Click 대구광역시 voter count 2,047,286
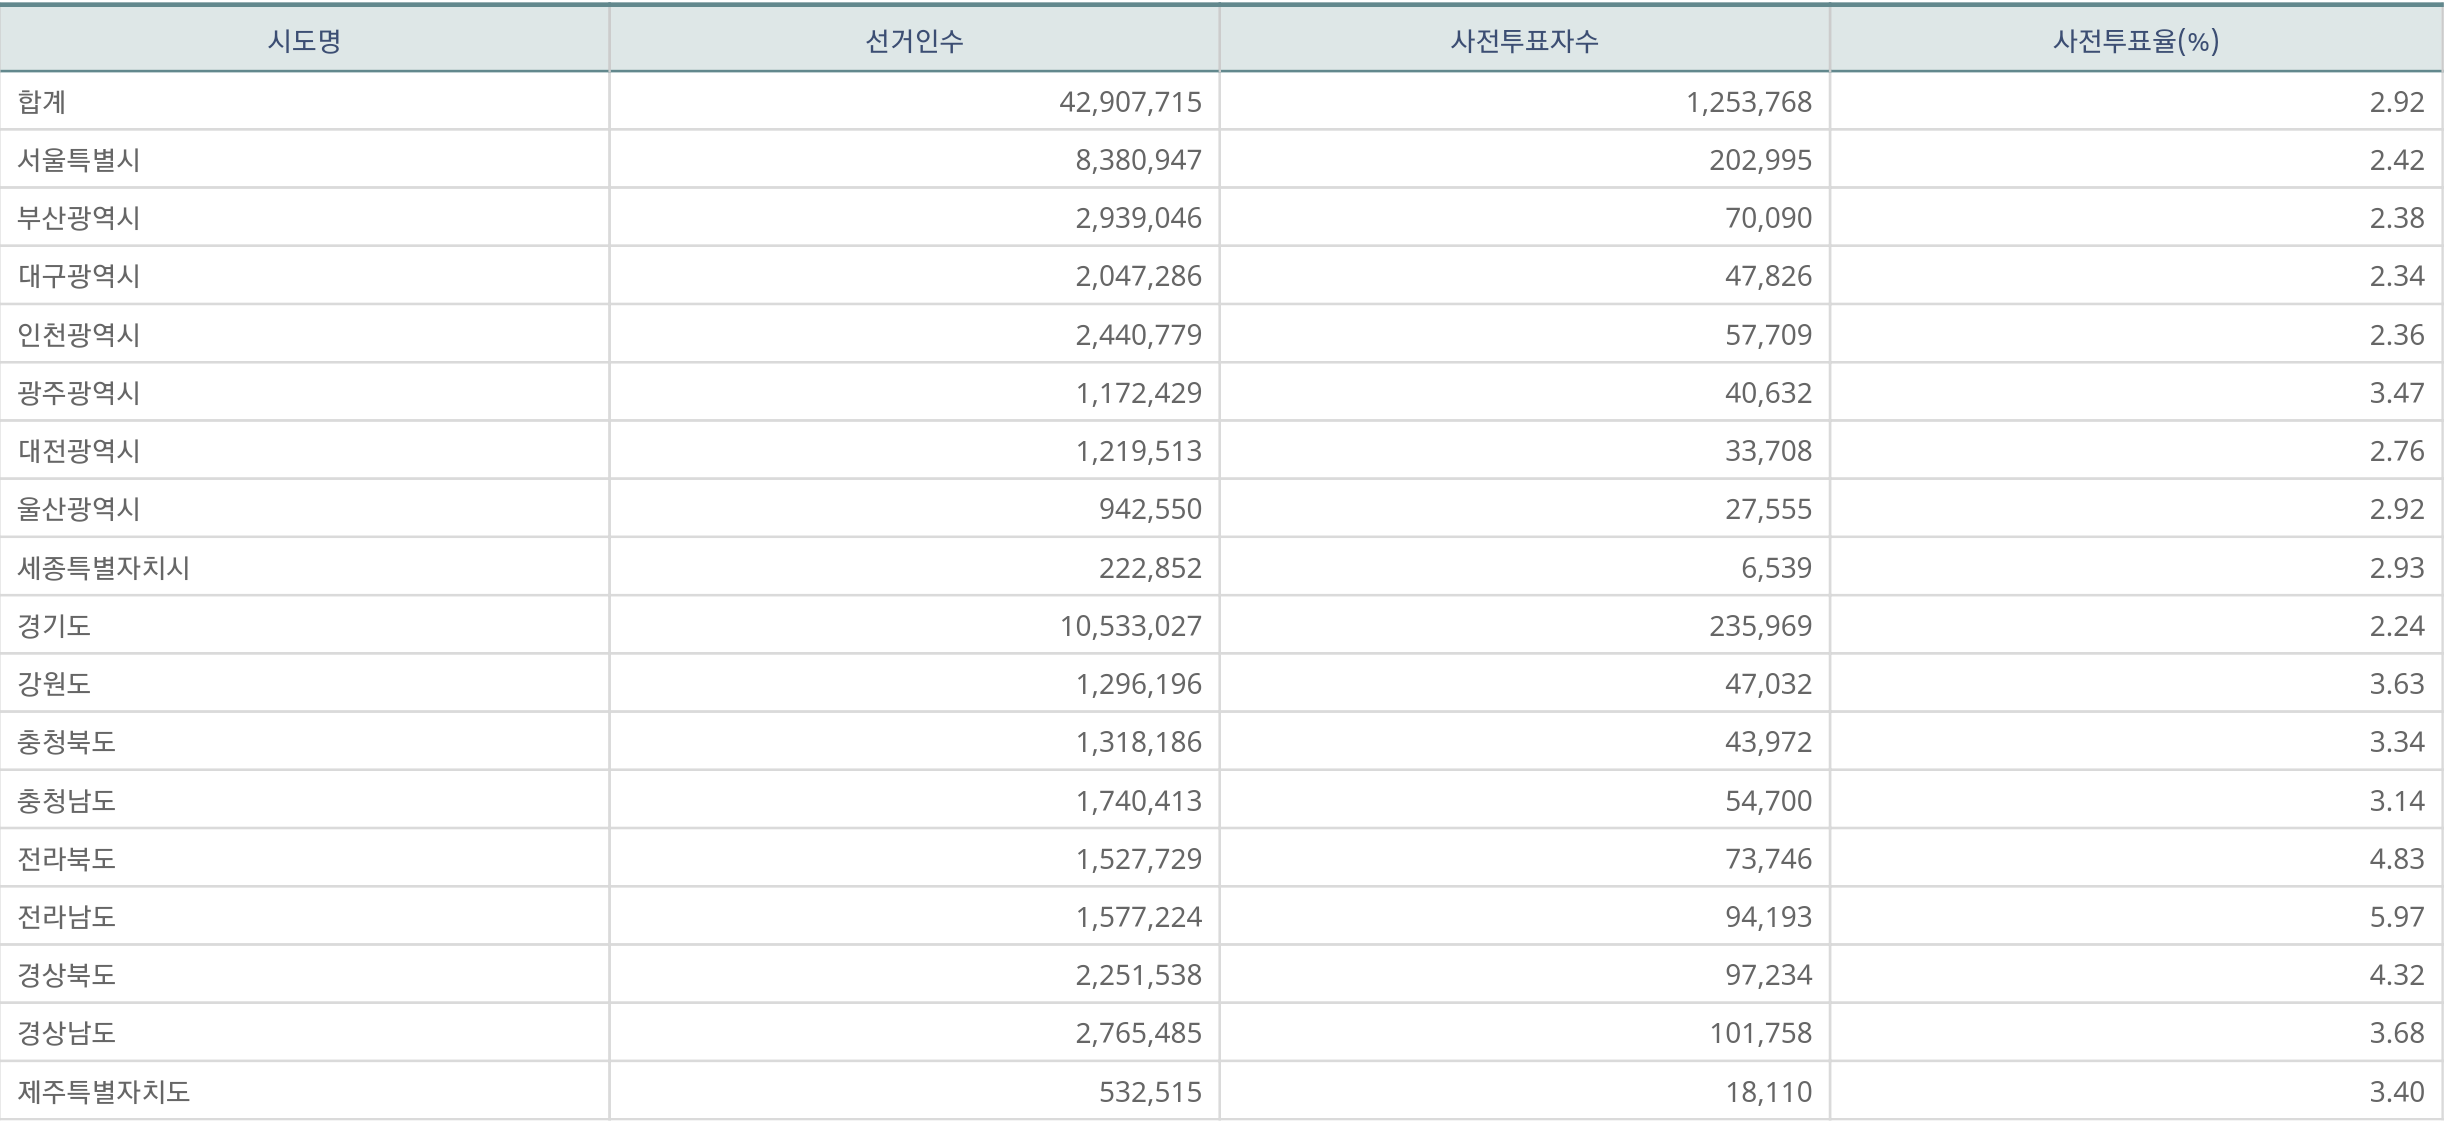2445x1131 pixels. pyautogui.click(x=1138, y=276)
